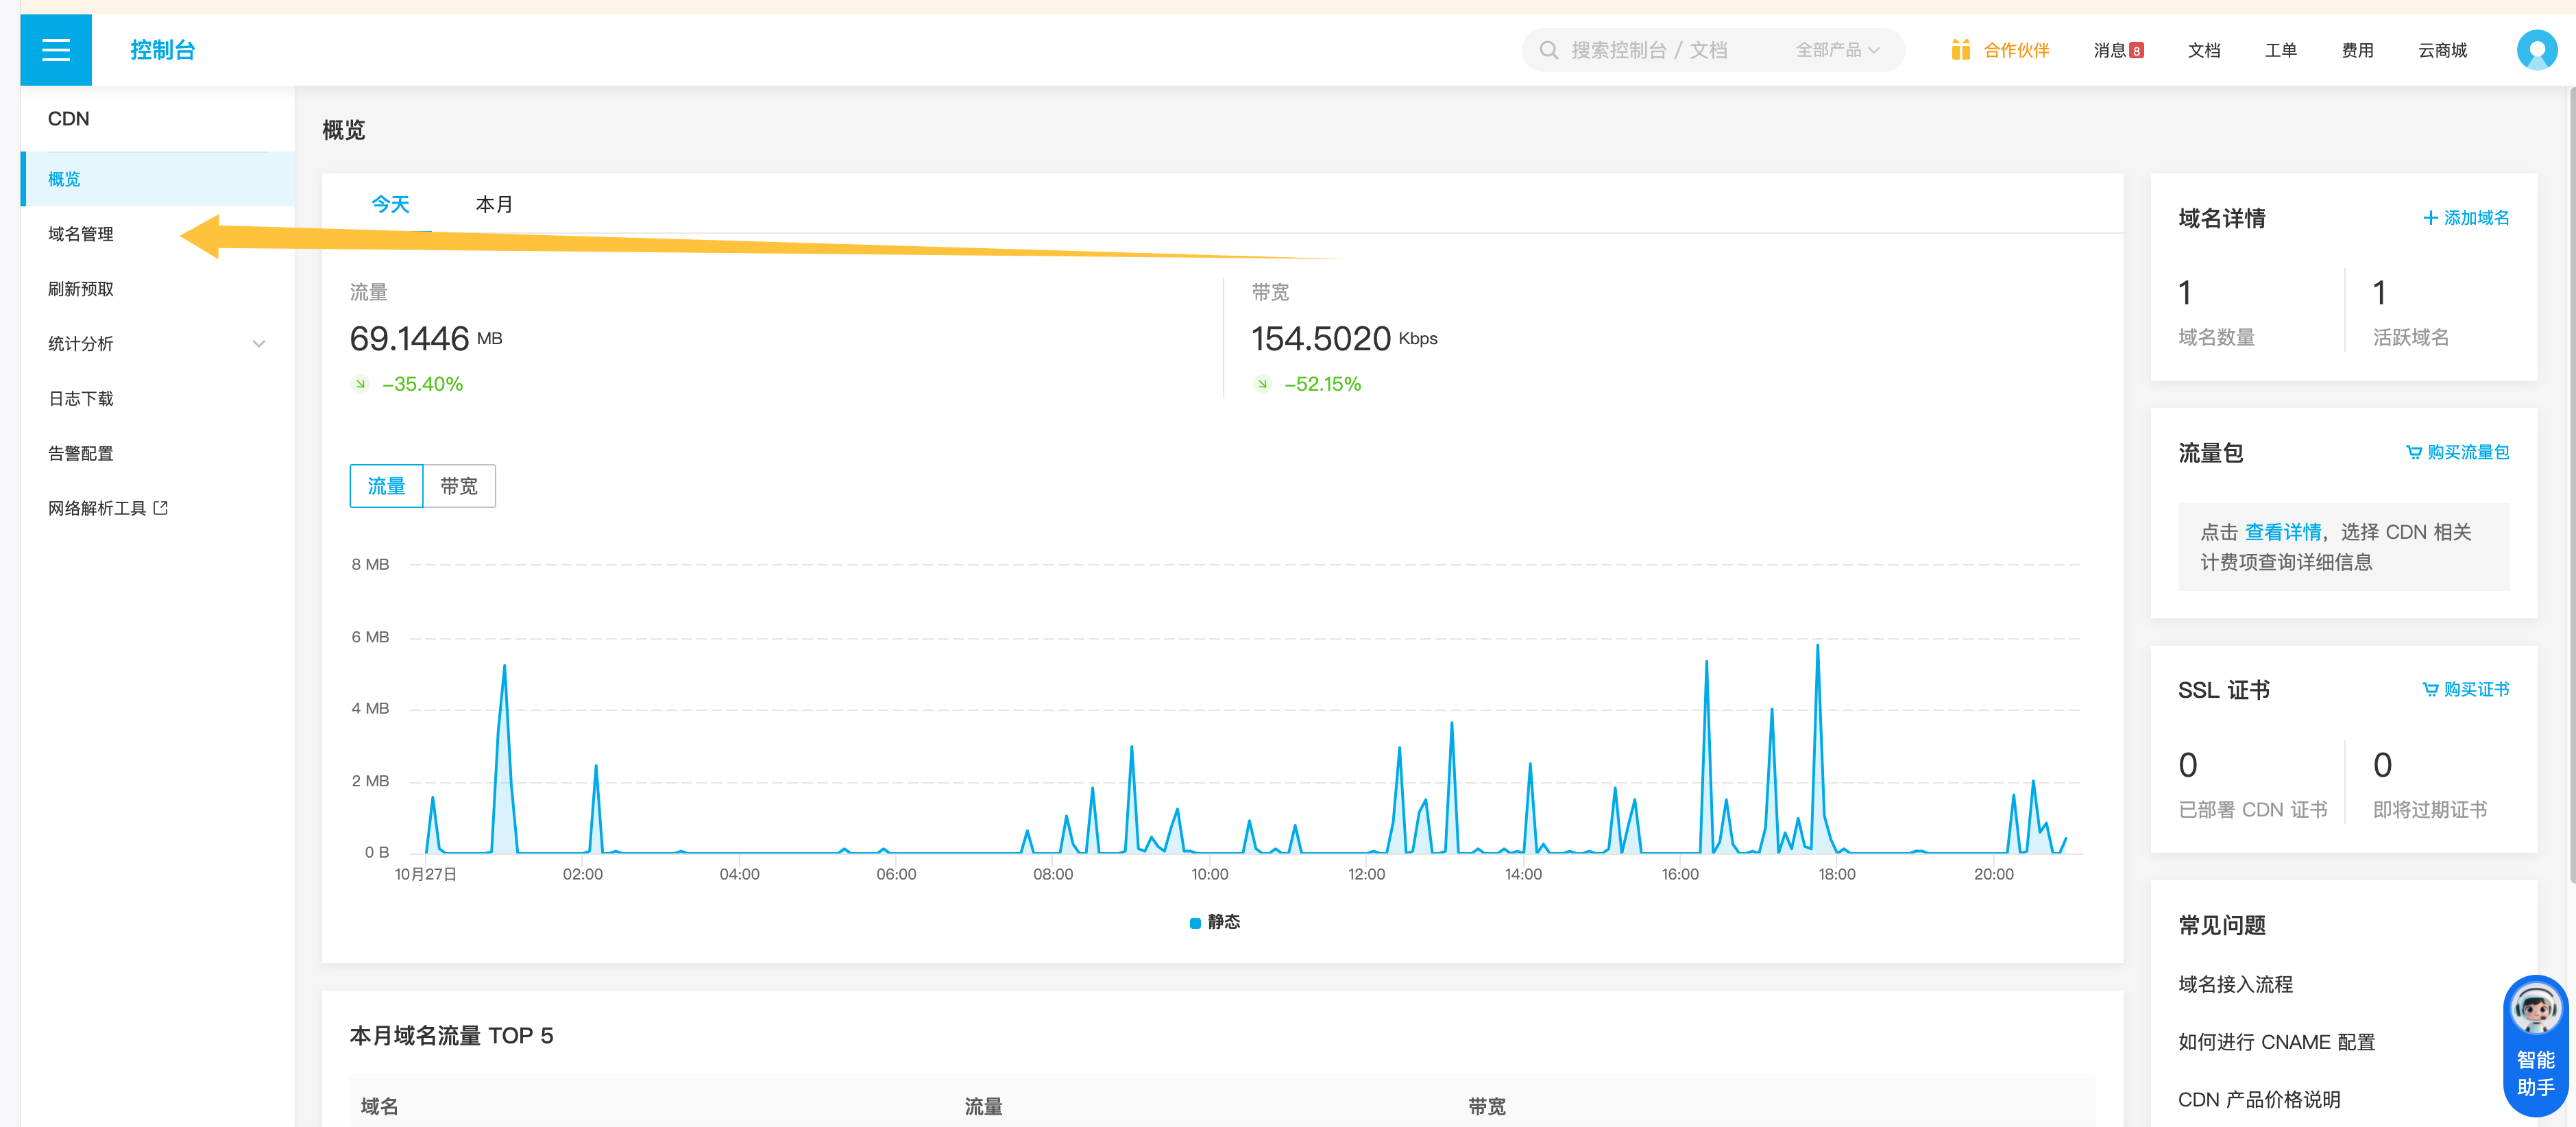Click the external link icon next to 网络解析工具

(x=161, y=508)
